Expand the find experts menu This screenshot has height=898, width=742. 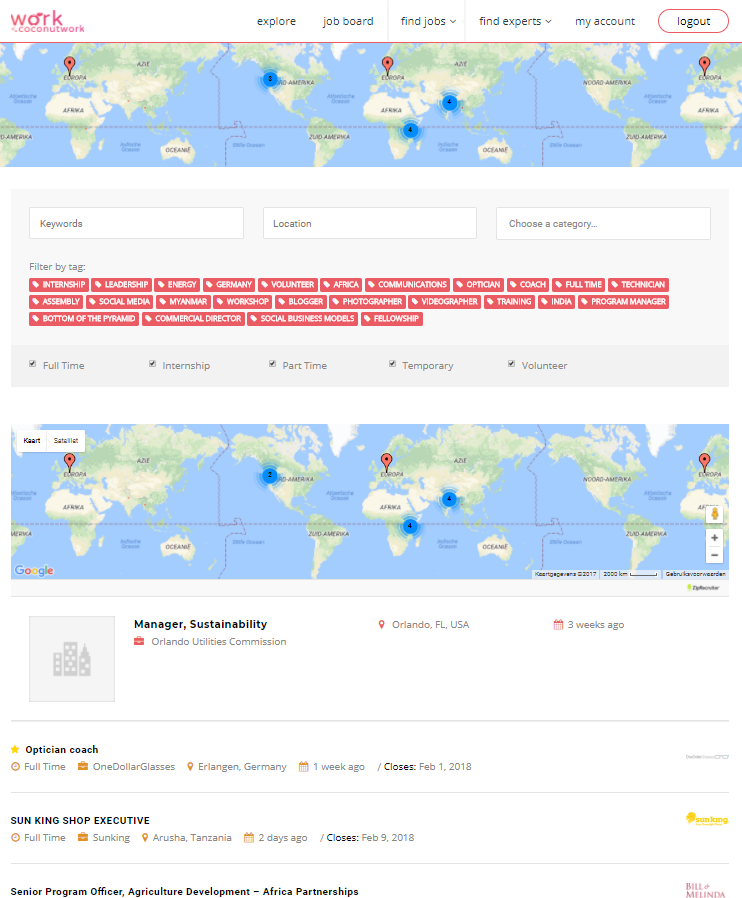pos(515,21)
